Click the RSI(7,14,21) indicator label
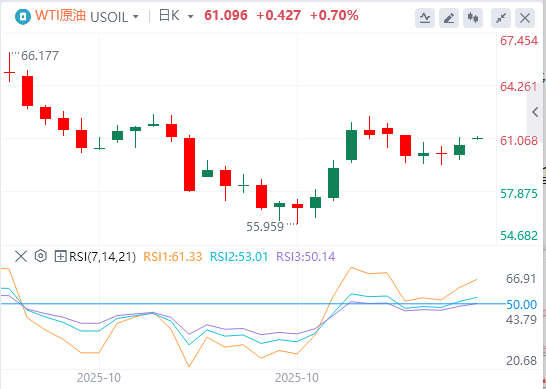This screenshot has height=389, width=546. (102, 257)
